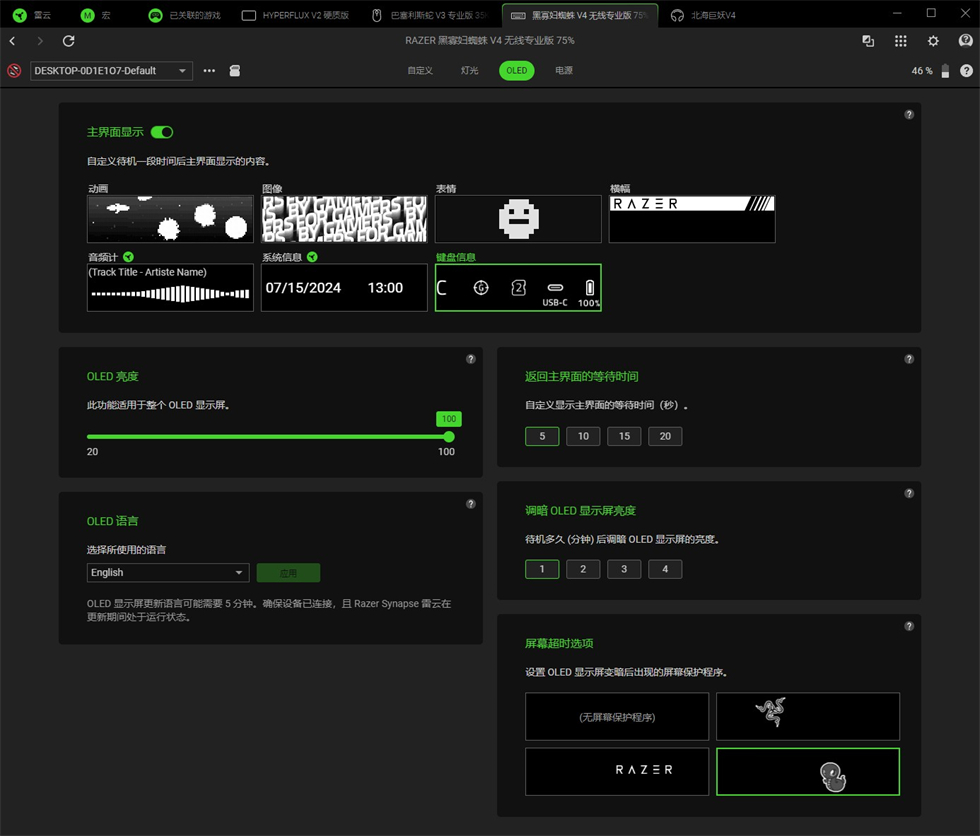
Task: Open the modules grid icon
Action: [901, 41]
